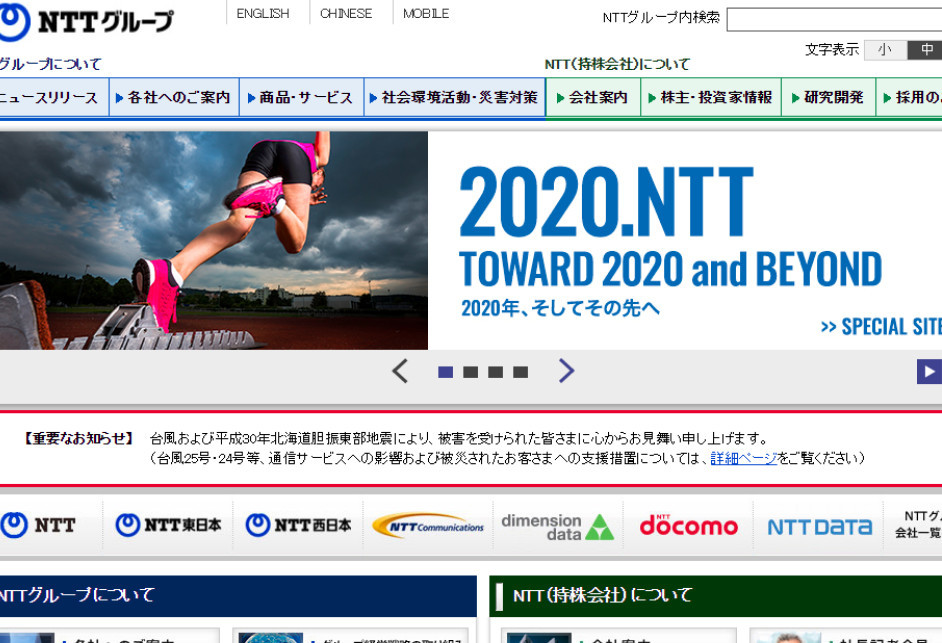942x643 pixels.
Task: Open the NTT DATA logo link
Action: tap(819, 527)
